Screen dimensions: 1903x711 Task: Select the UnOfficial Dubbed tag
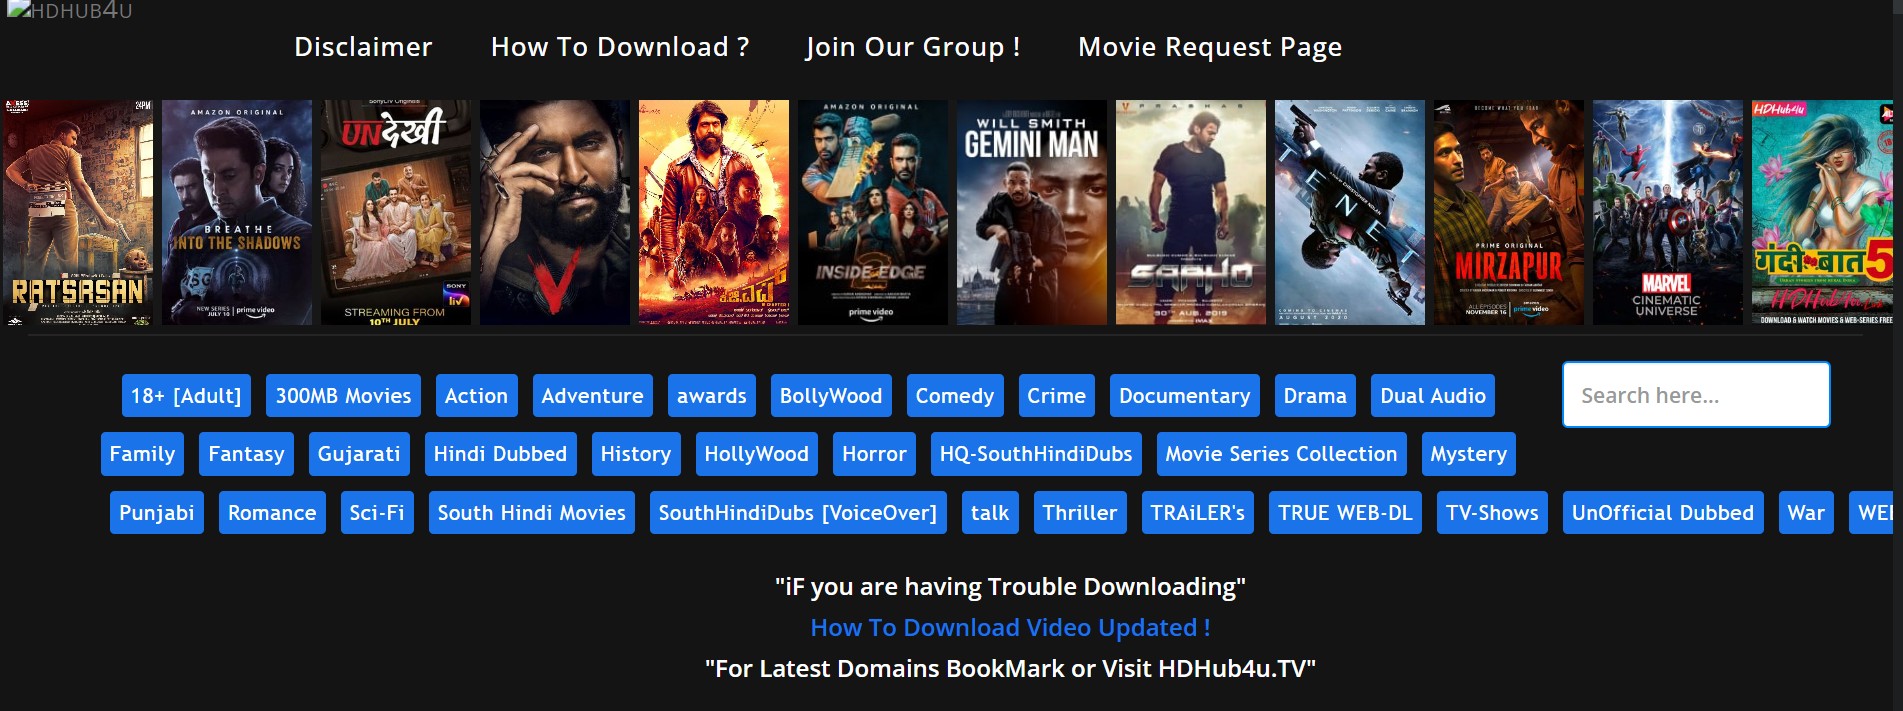click(1663, 513)
